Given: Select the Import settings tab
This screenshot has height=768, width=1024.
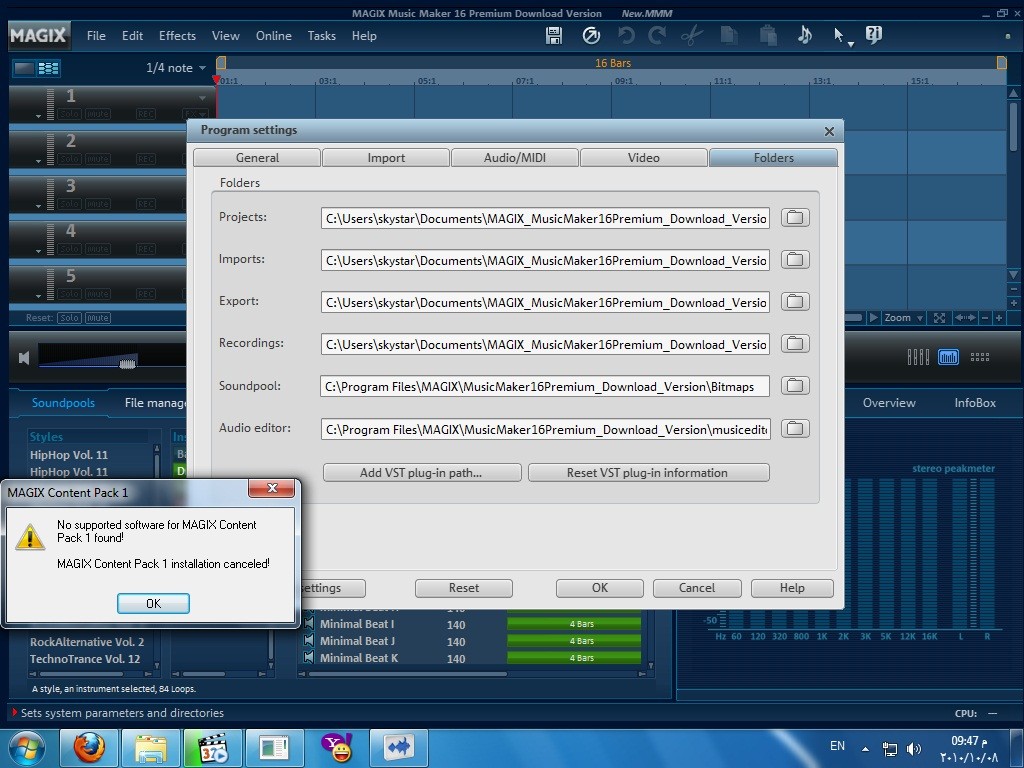Looking at the screenshot, I should 386,157.
